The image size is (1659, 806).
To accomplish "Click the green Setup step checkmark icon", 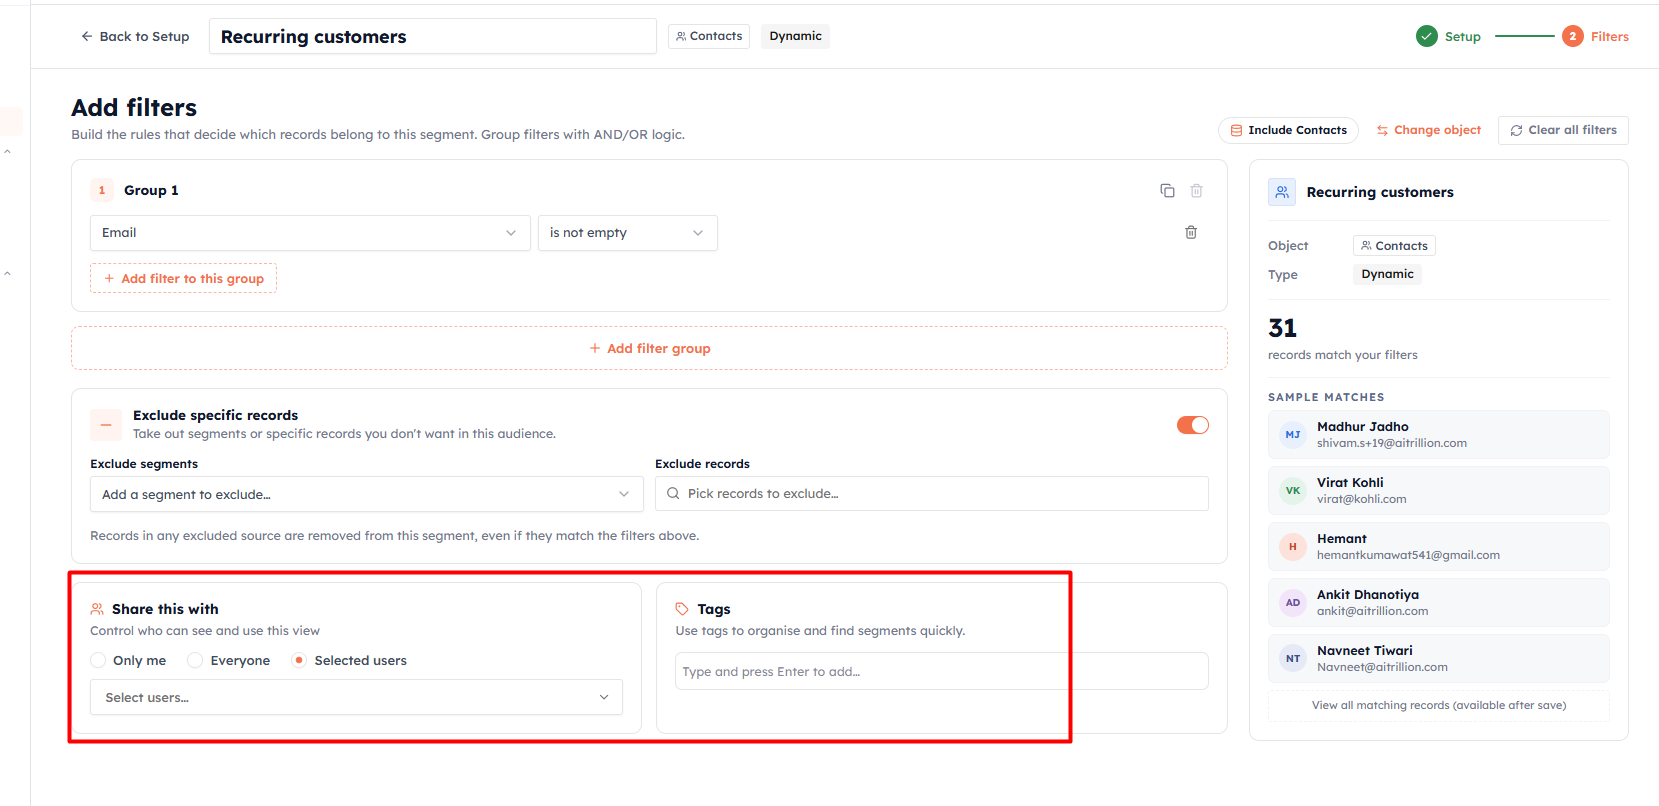I will click(1427, 36).
